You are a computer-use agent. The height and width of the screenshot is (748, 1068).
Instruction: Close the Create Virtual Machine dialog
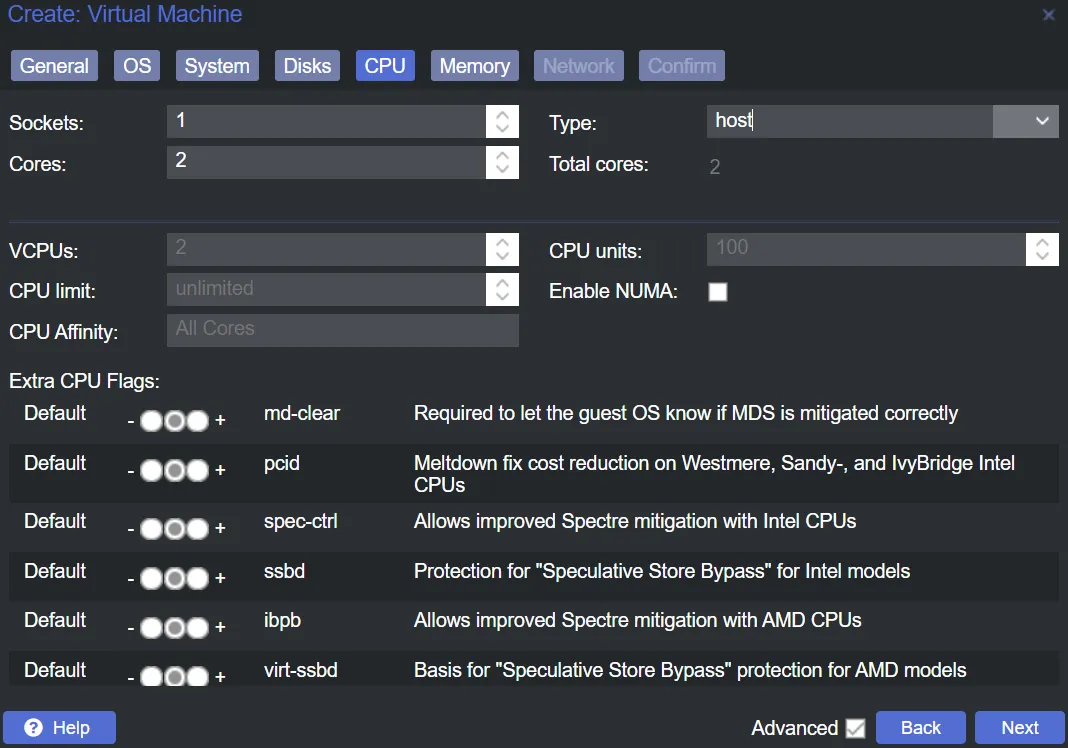pos(1048,15)
